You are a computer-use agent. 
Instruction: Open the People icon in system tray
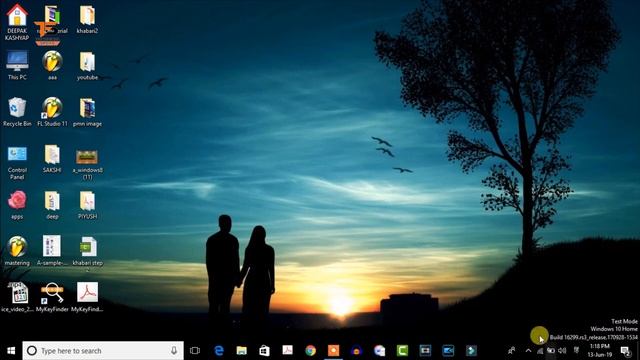(x=511, y=351)
